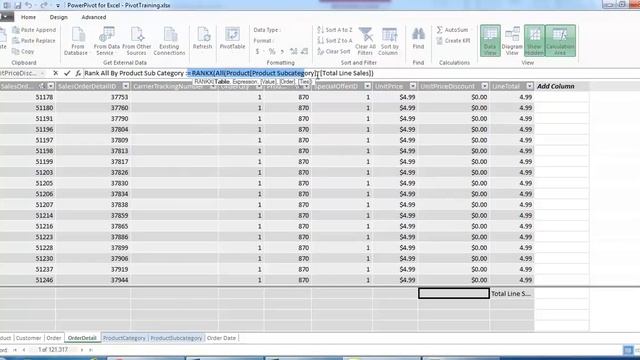Switch to Data View
The image size is (640, 360).
pos(490,40)
